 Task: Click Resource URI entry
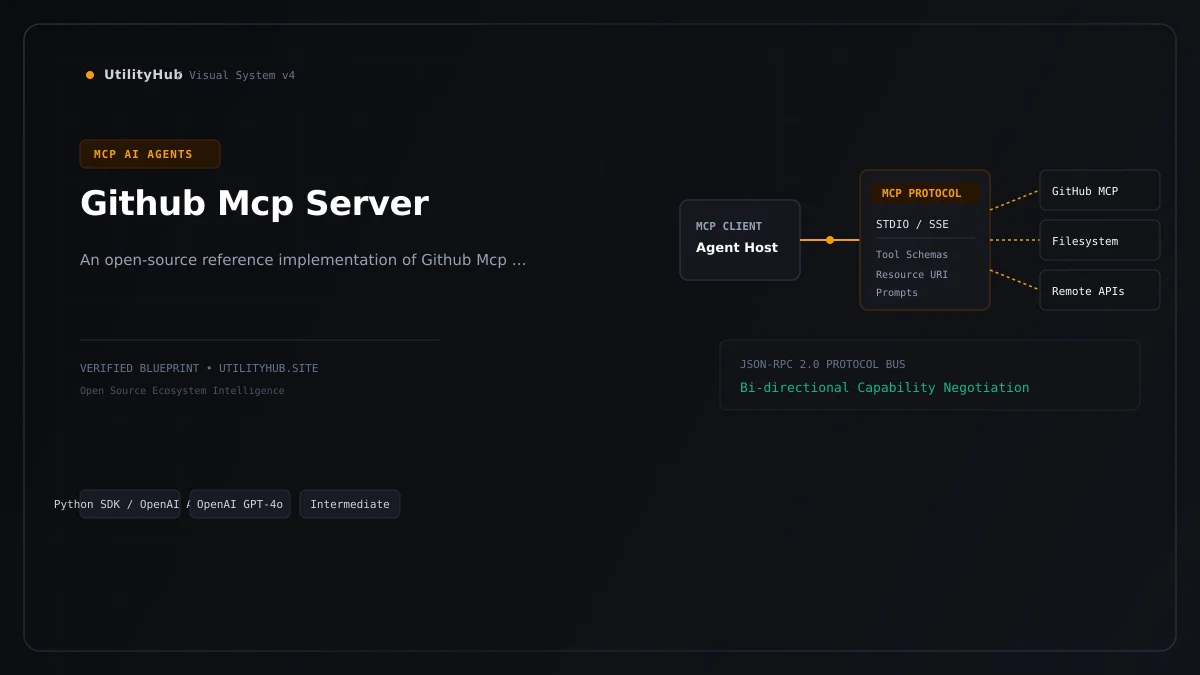912,274
